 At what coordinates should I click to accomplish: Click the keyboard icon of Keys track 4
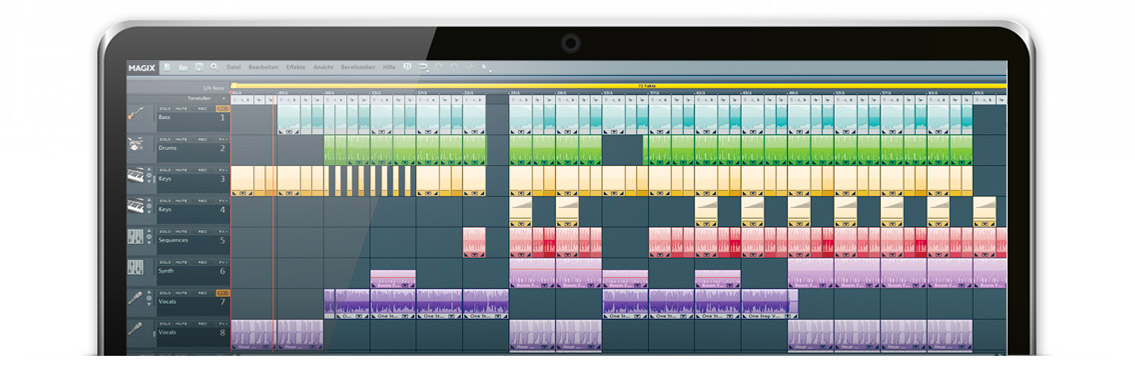[x=136, y=206]
